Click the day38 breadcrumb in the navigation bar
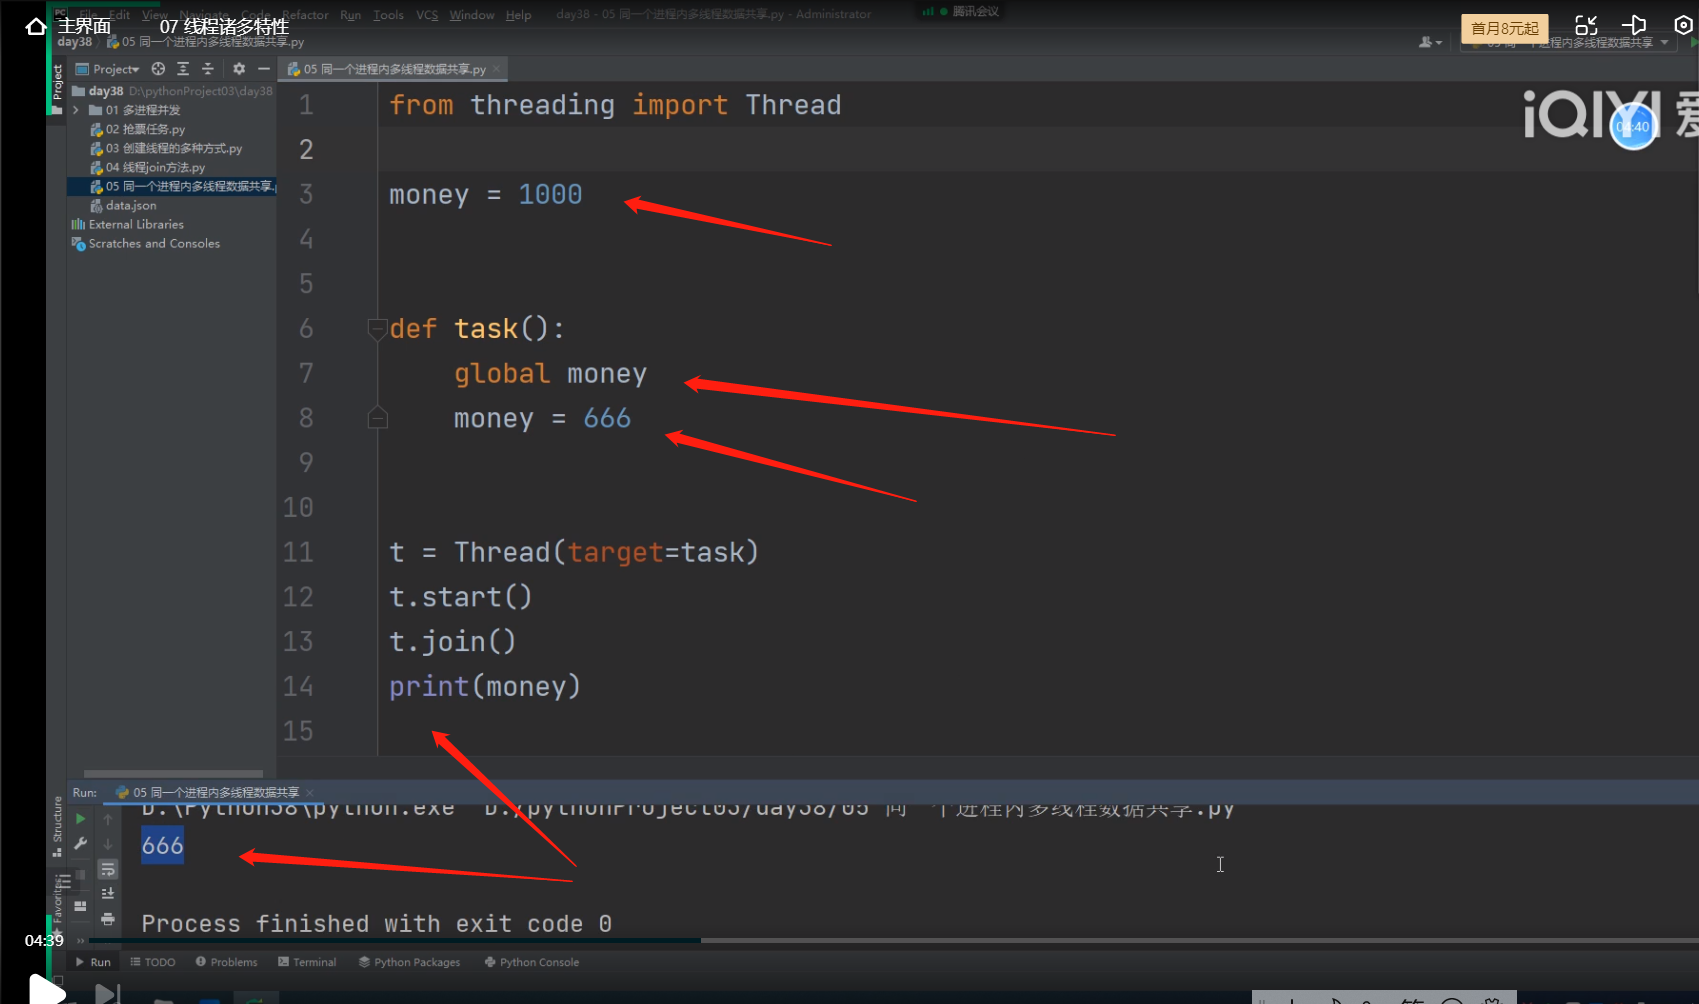The height and width of the screenshot is (1004, 1699). 75,42
